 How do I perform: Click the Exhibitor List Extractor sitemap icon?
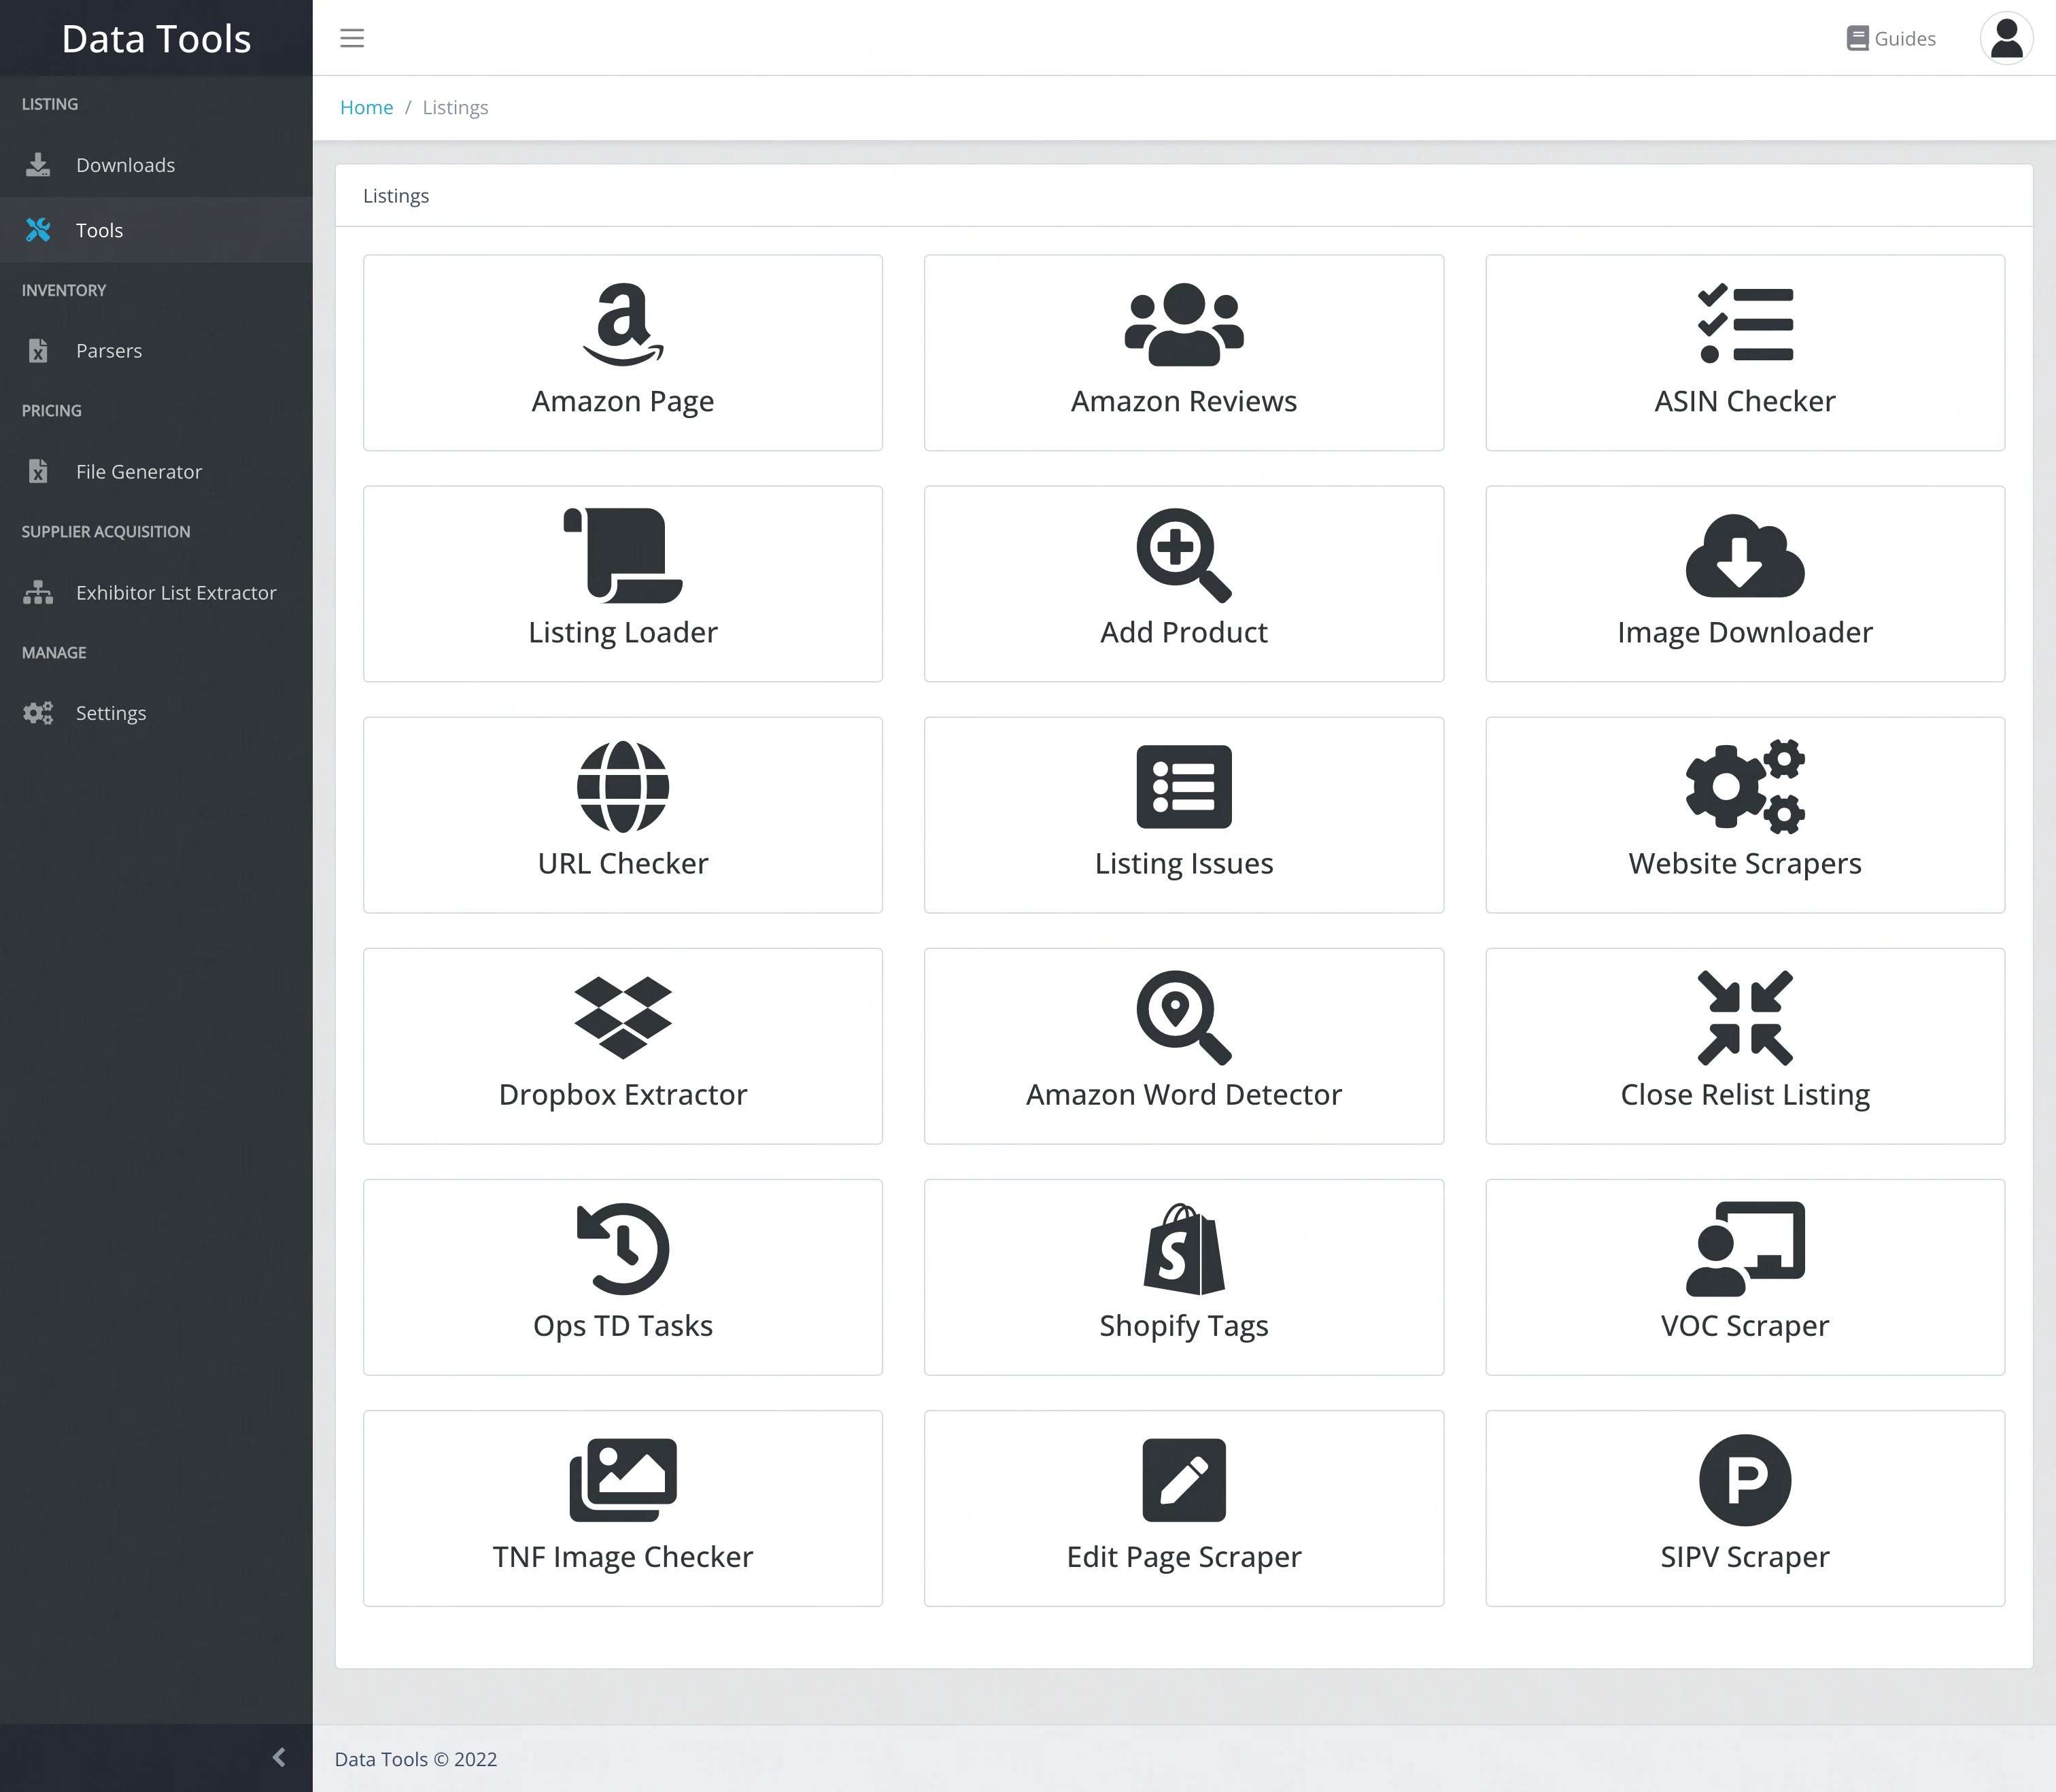38,592
